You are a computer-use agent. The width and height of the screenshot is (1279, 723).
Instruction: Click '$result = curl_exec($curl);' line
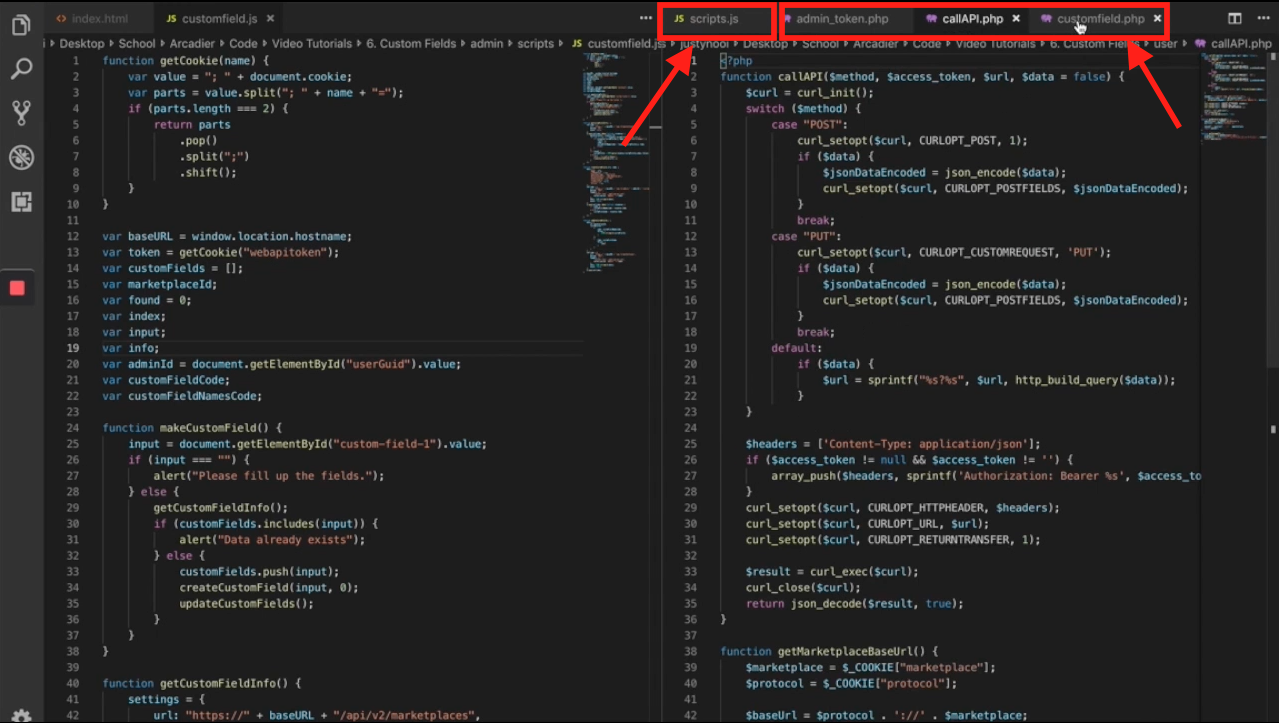click(x=832, y=571)
